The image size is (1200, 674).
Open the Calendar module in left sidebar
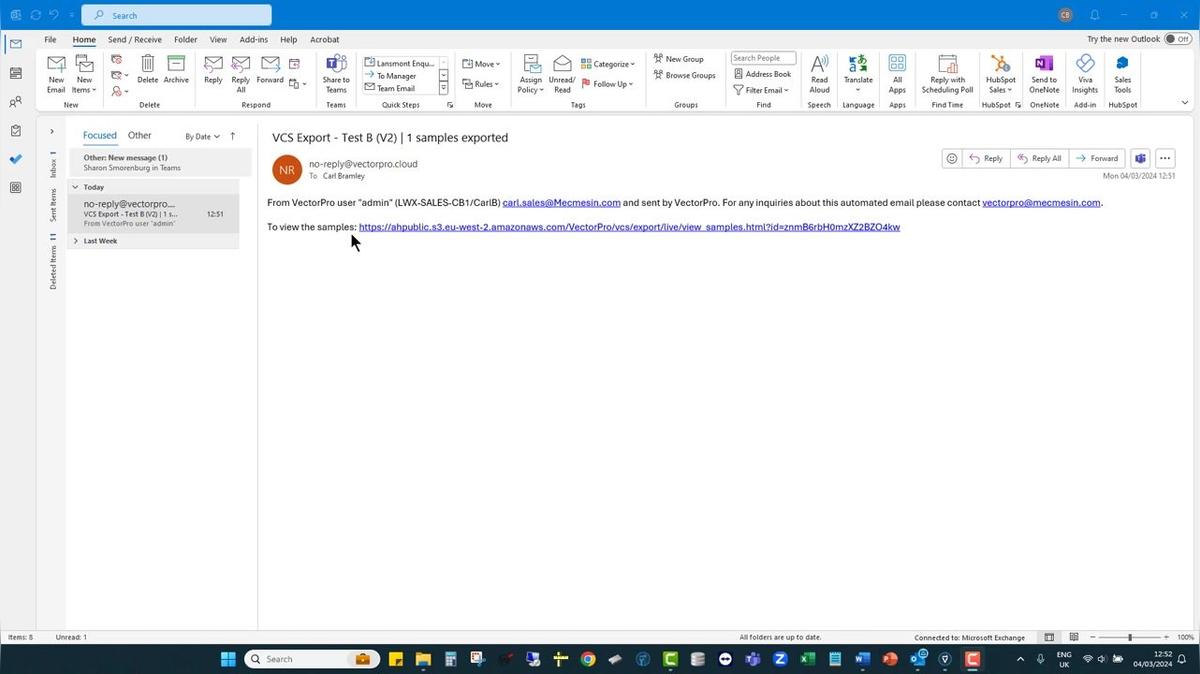click(15, 73)
